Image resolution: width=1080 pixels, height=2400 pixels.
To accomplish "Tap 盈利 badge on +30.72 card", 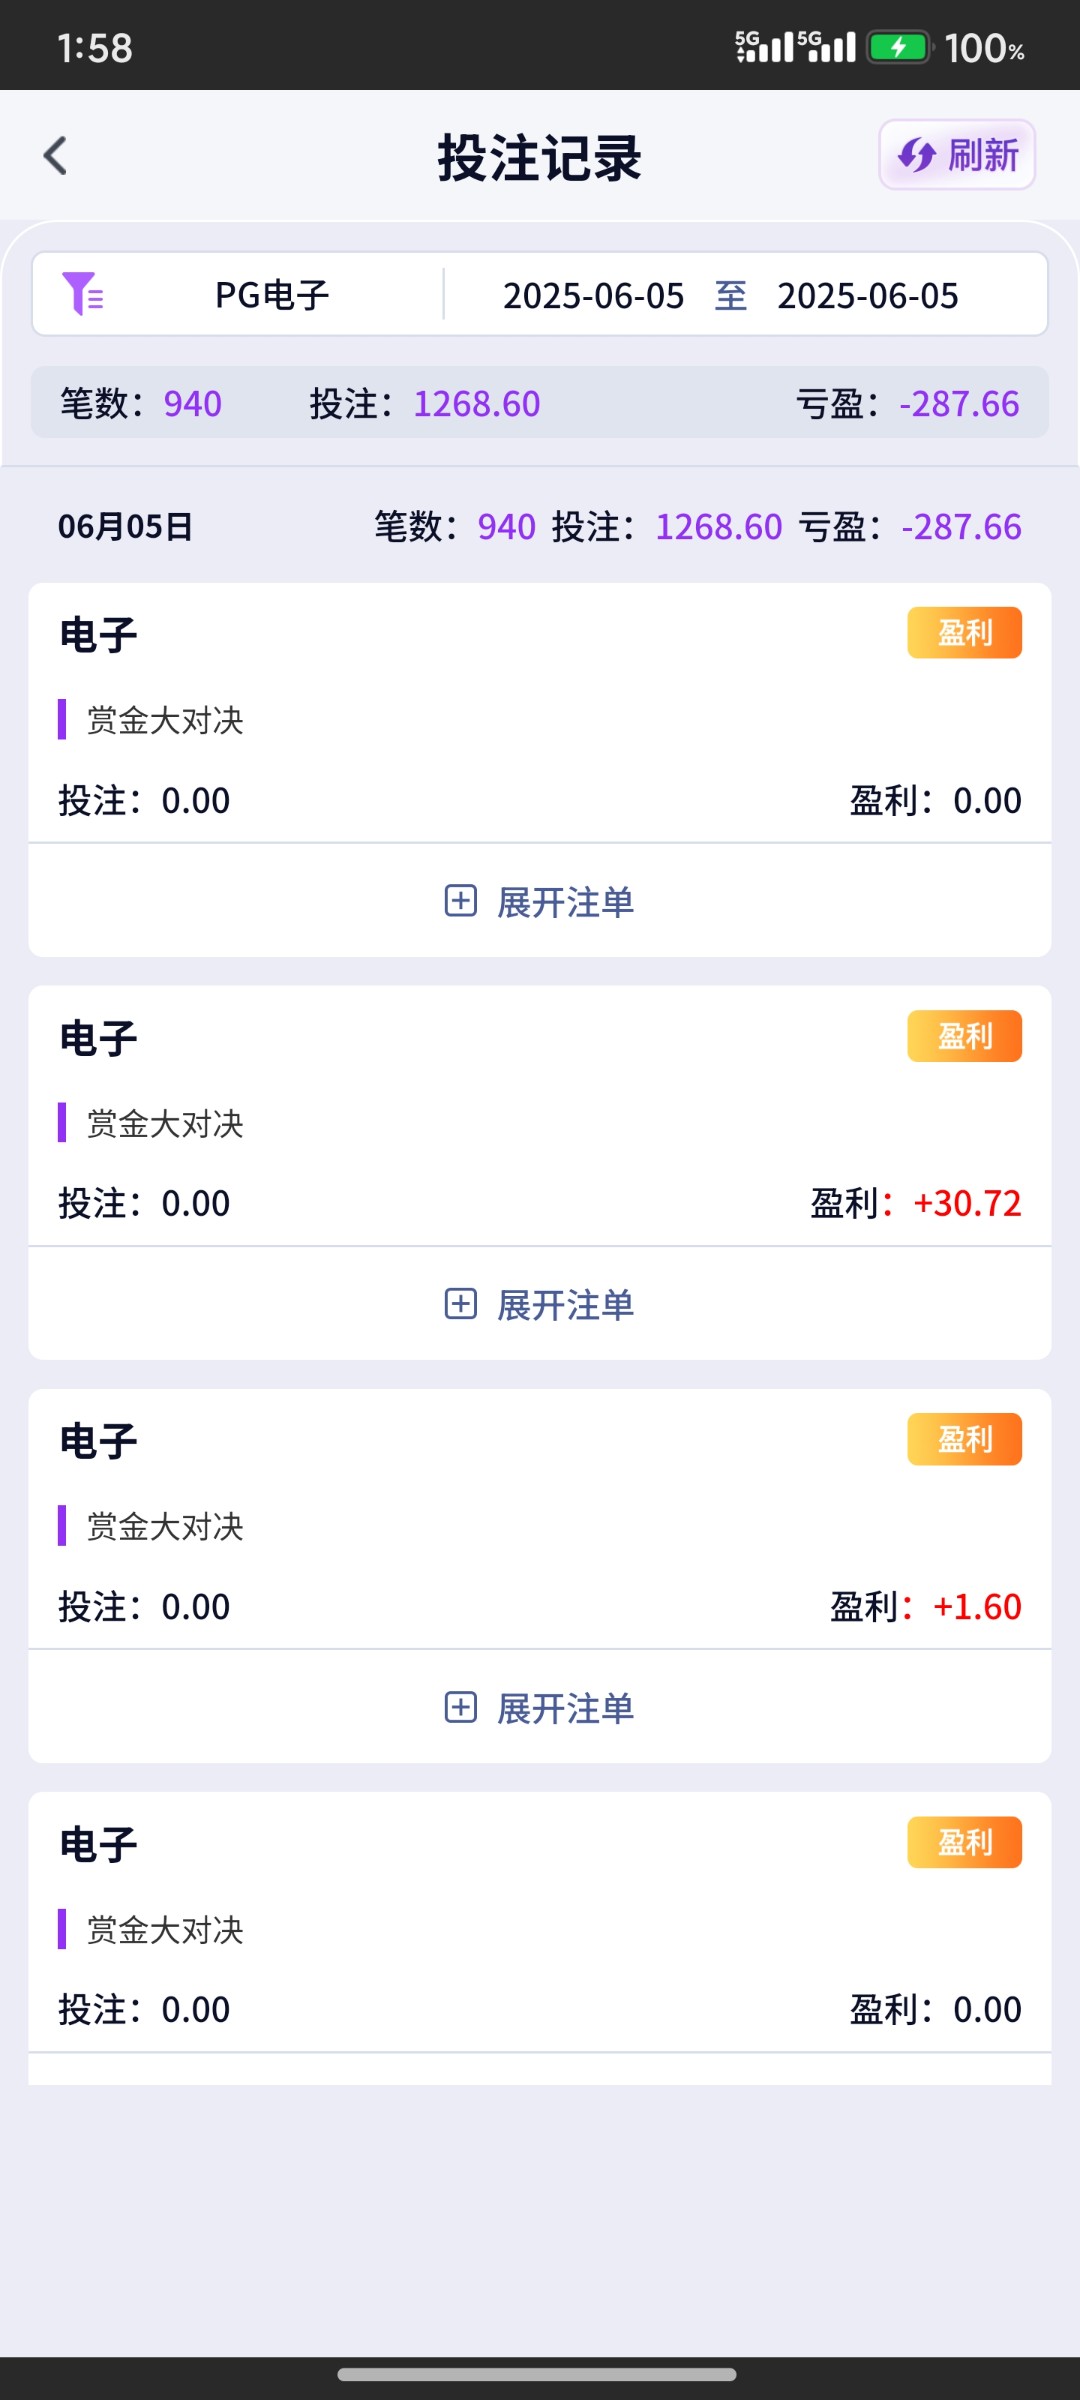I will pos(964,1036).
